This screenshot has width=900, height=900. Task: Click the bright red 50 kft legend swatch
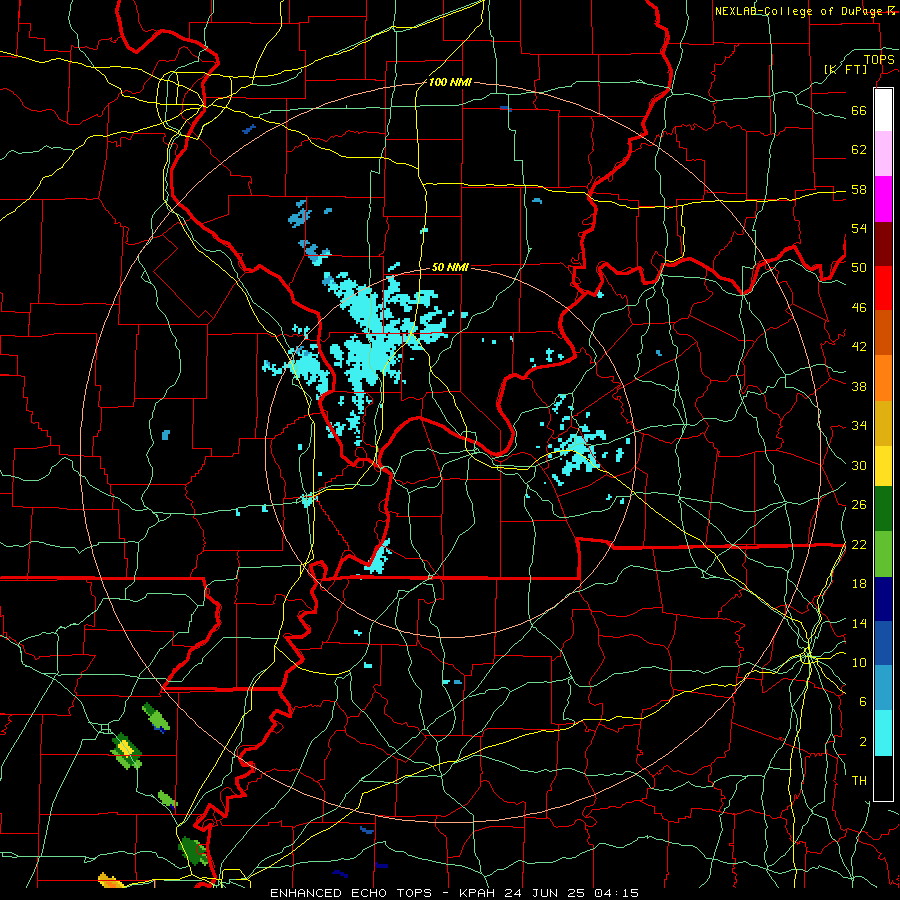(x=883, y=288)
